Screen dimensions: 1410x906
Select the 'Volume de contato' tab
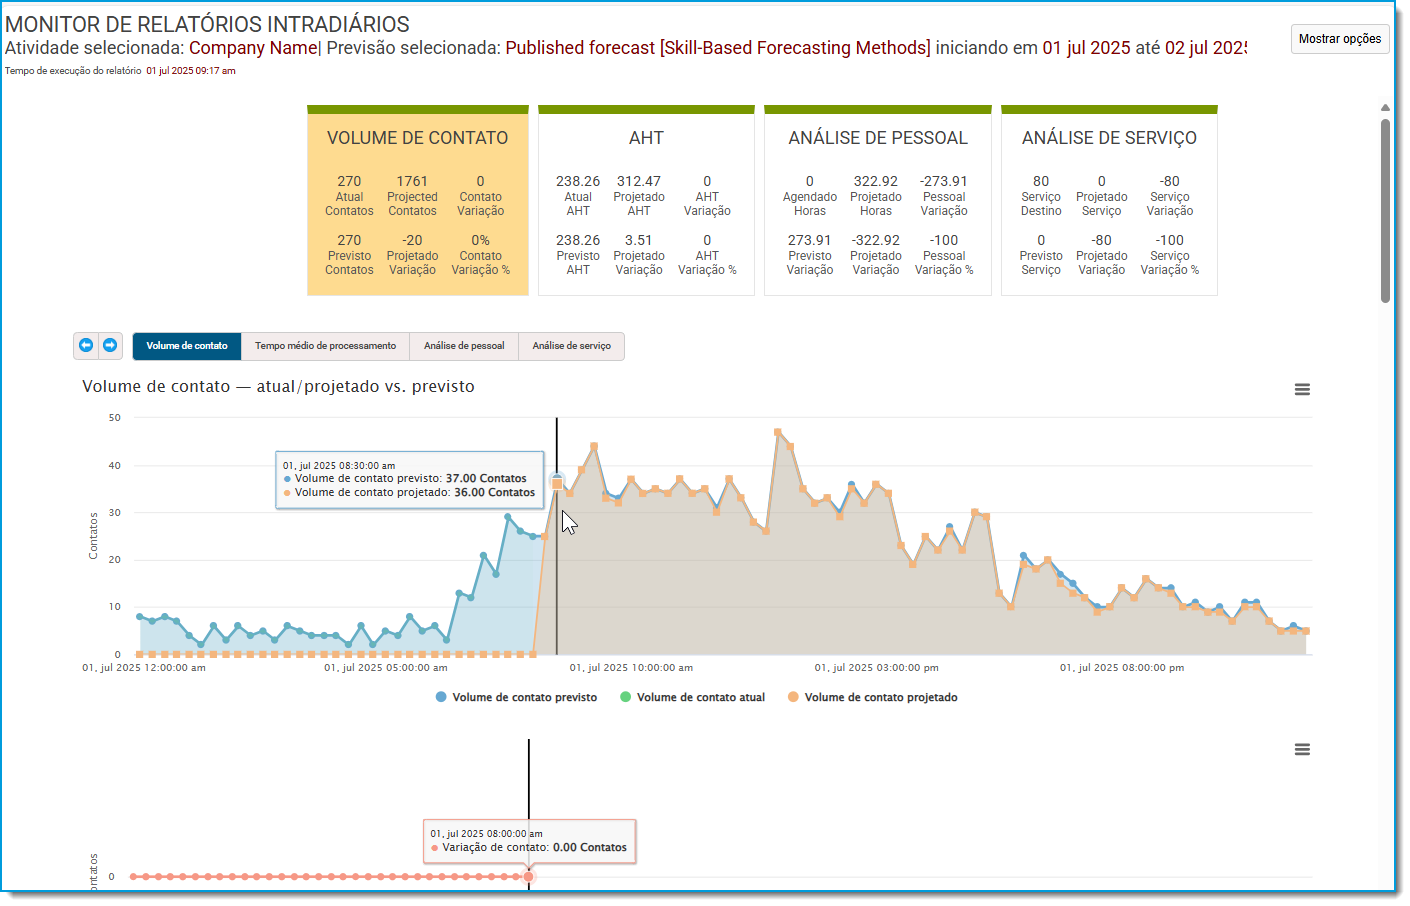pyautogui.click(x=187, y=346)
